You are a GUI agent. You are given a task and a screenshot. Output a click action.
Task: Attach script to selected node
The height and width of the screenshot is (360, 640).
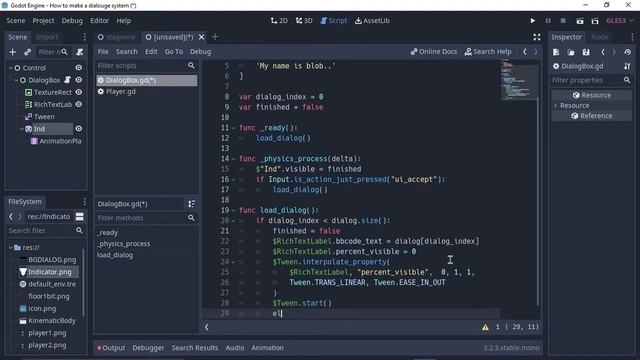coord(80,52)
